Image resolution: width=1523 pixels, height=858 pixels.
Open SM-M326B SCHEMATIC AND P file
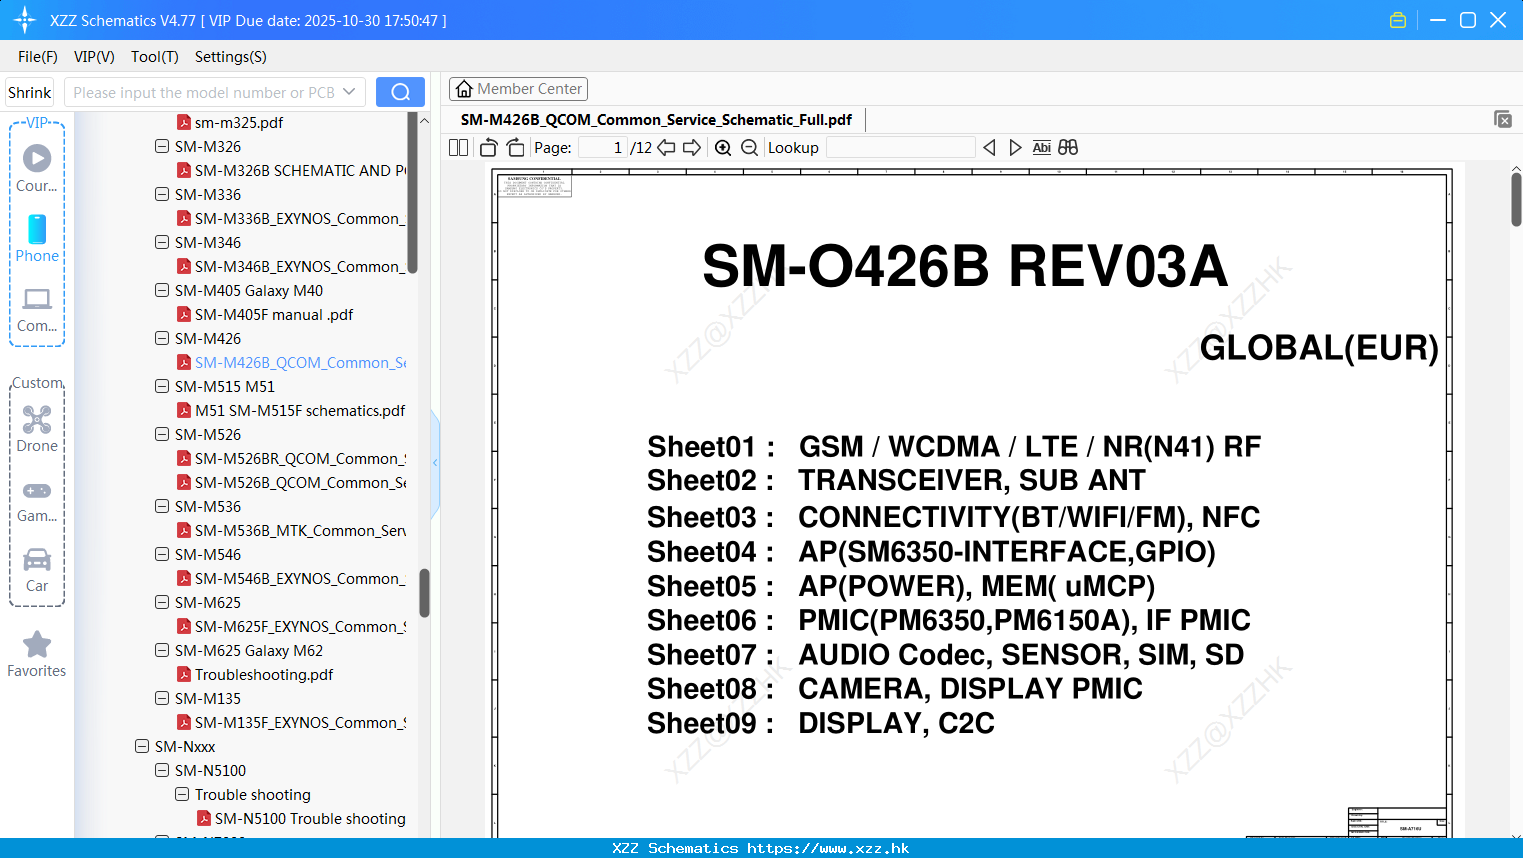pos(300,170)
